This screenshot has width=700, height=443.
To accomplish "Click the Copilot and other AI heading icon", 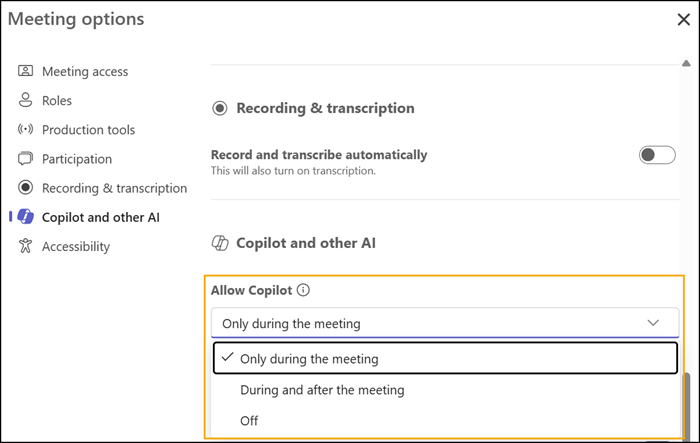I will (220, 243).
